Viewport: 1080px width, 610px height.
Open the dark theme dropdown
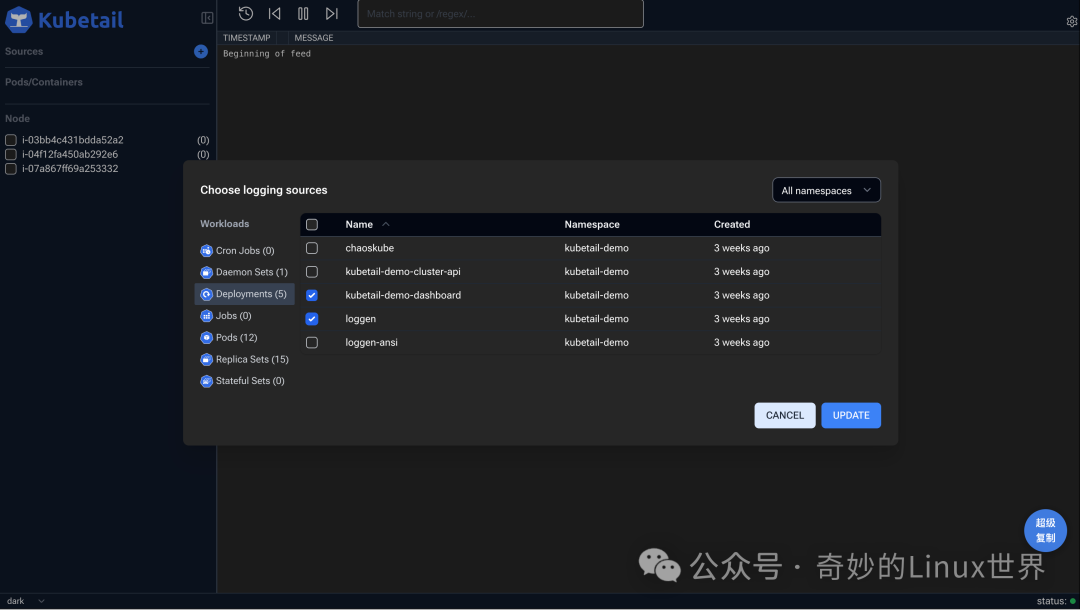point(25,601)
